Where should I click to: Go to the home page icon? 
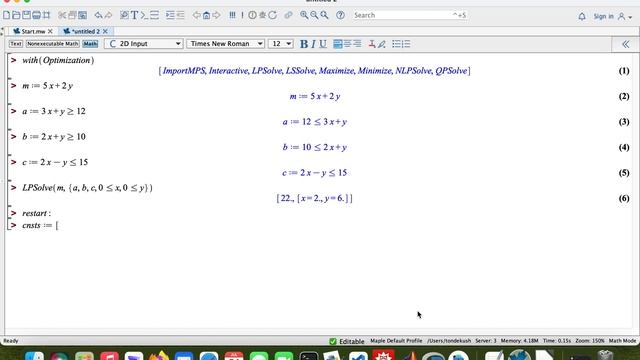[x=207, y=15]
